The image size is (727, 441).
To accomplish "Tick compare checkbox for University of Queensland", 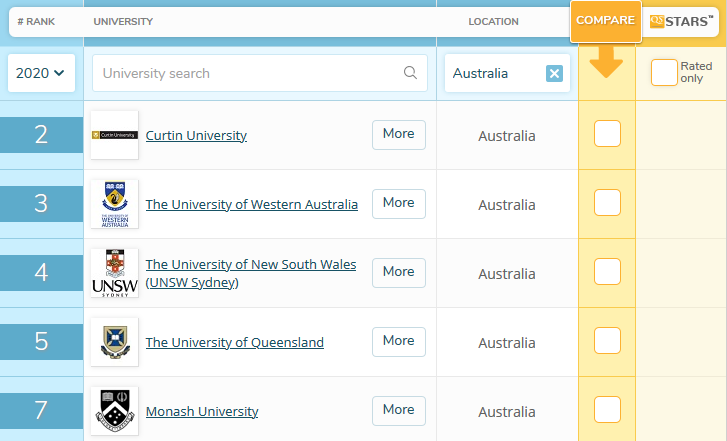I will [607, 341].
